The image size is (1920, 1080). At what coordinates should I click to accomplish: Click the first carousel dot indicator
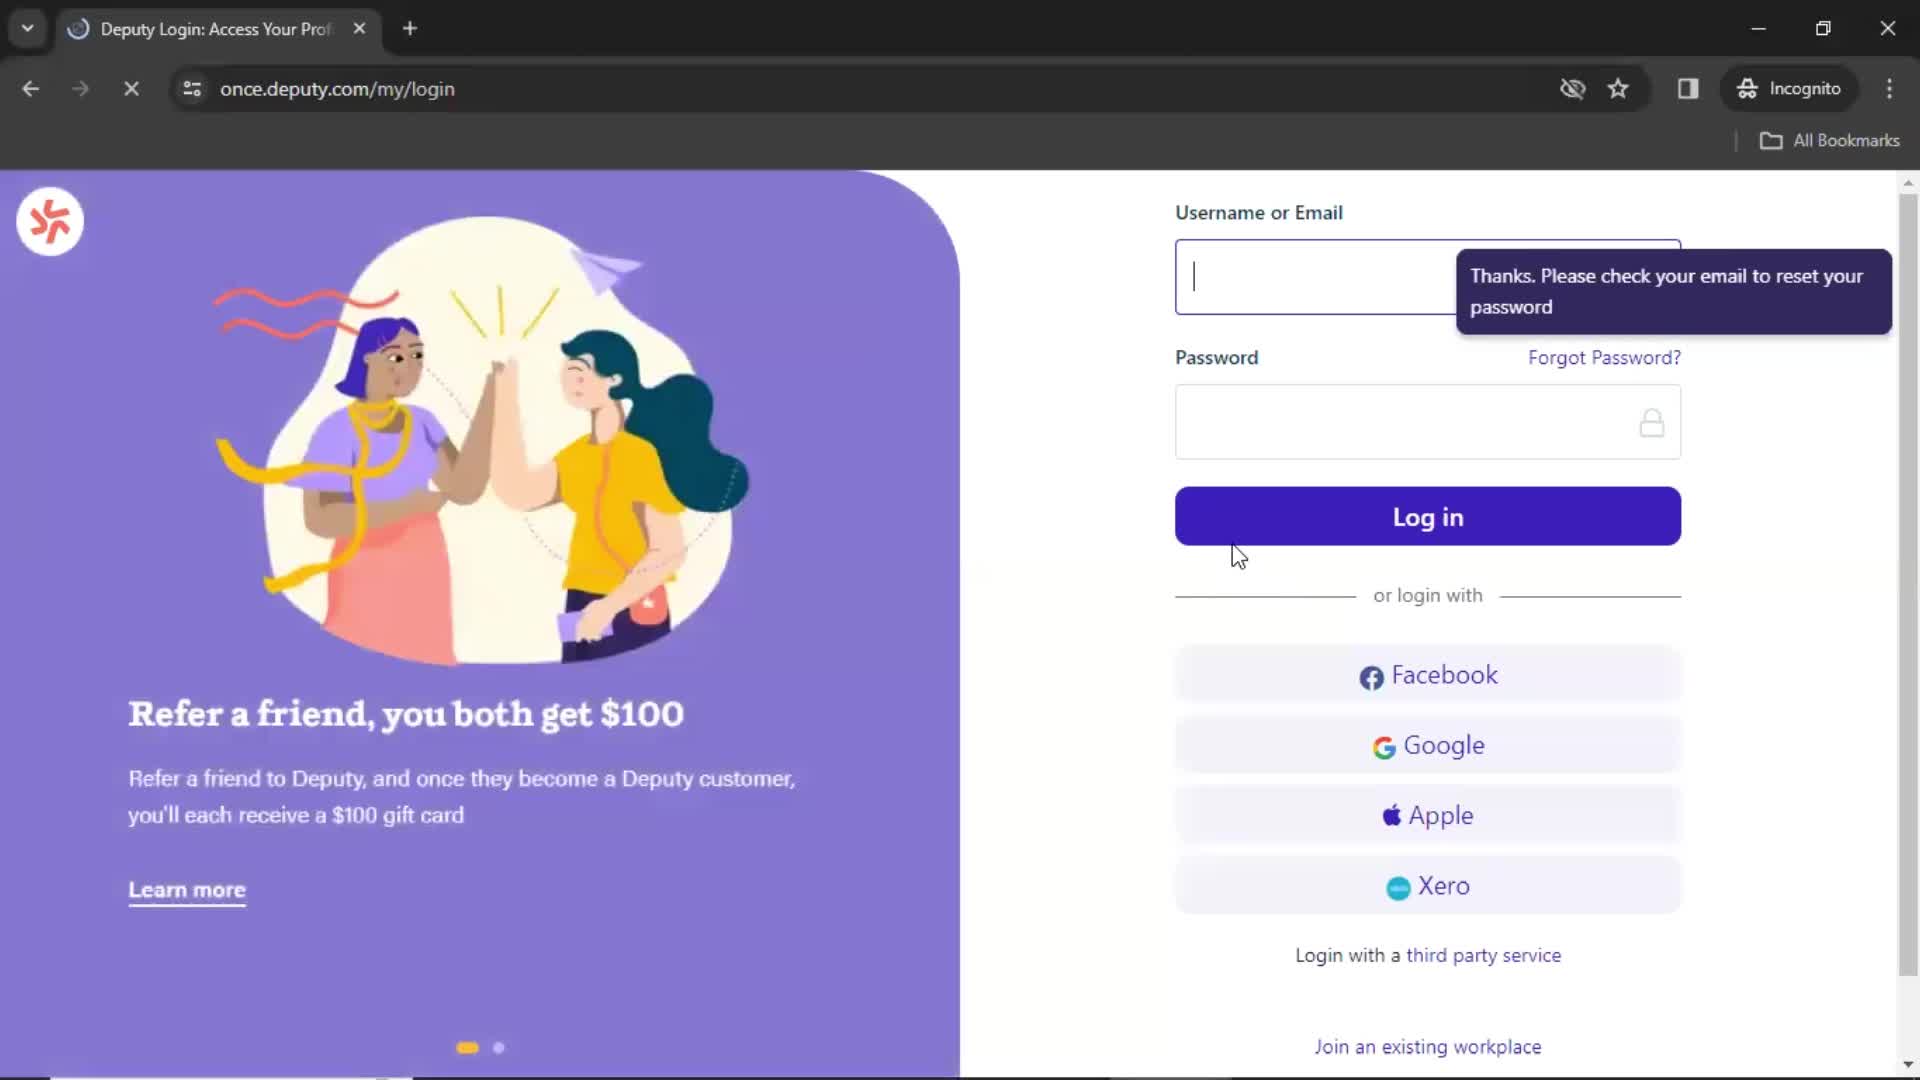pos(467,1046)
